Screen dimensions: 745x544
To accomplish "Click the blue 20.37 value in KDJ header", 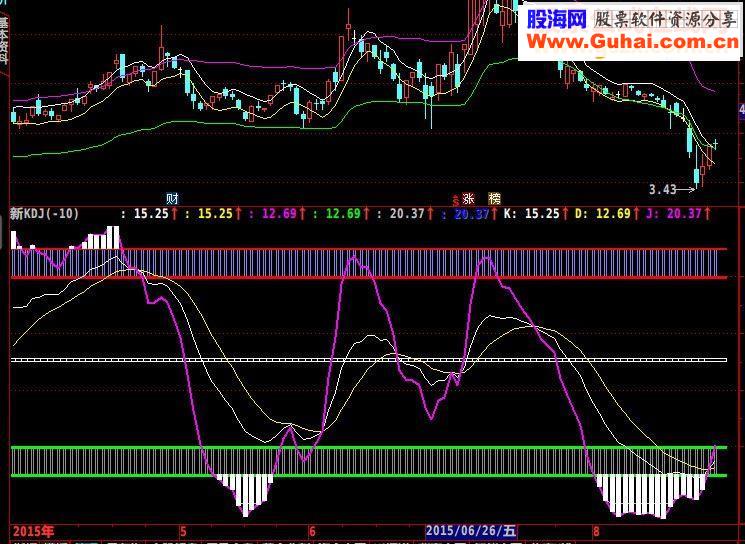I will coord(472,214).
